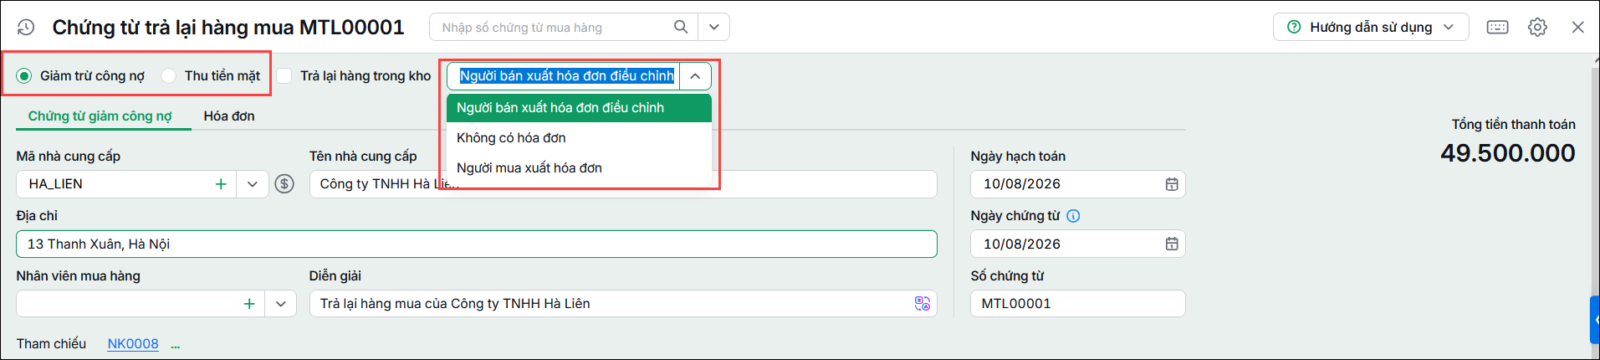Click the Hướng dẫn sử dụng button

point(1370,27)
